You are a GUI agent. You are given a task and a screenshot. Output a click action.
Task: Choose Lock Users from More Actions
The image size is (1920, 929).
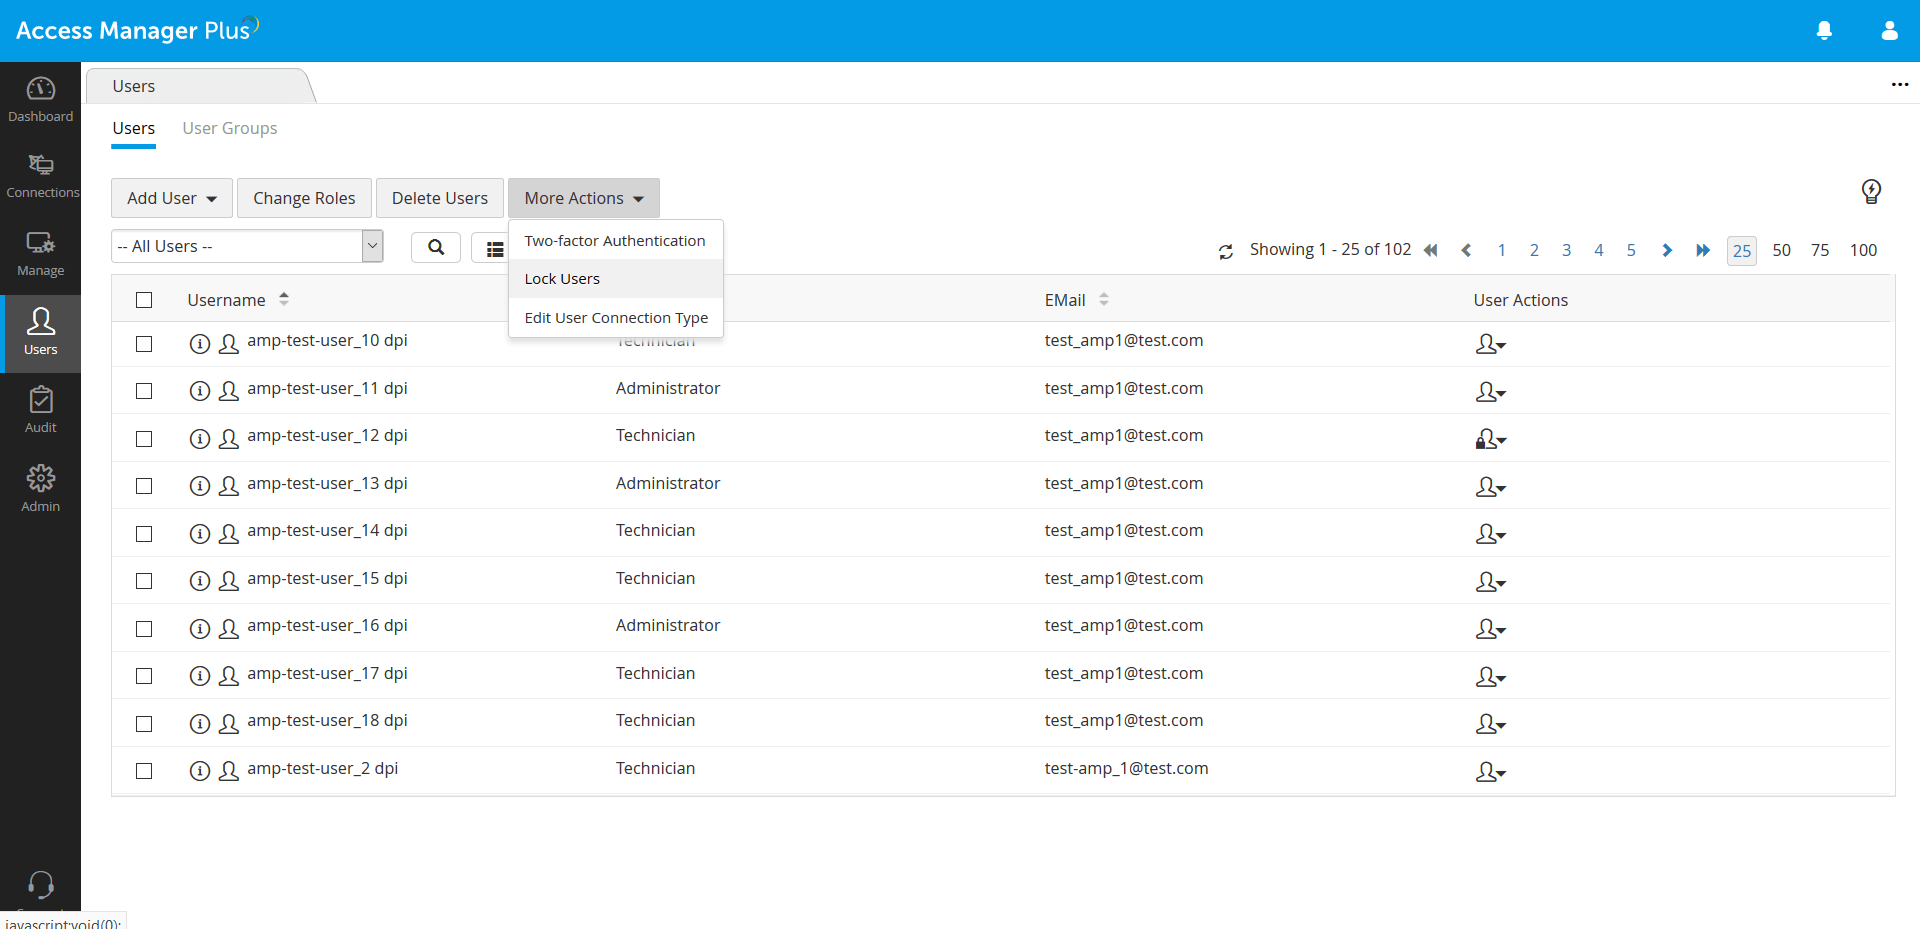coord(616,279)
